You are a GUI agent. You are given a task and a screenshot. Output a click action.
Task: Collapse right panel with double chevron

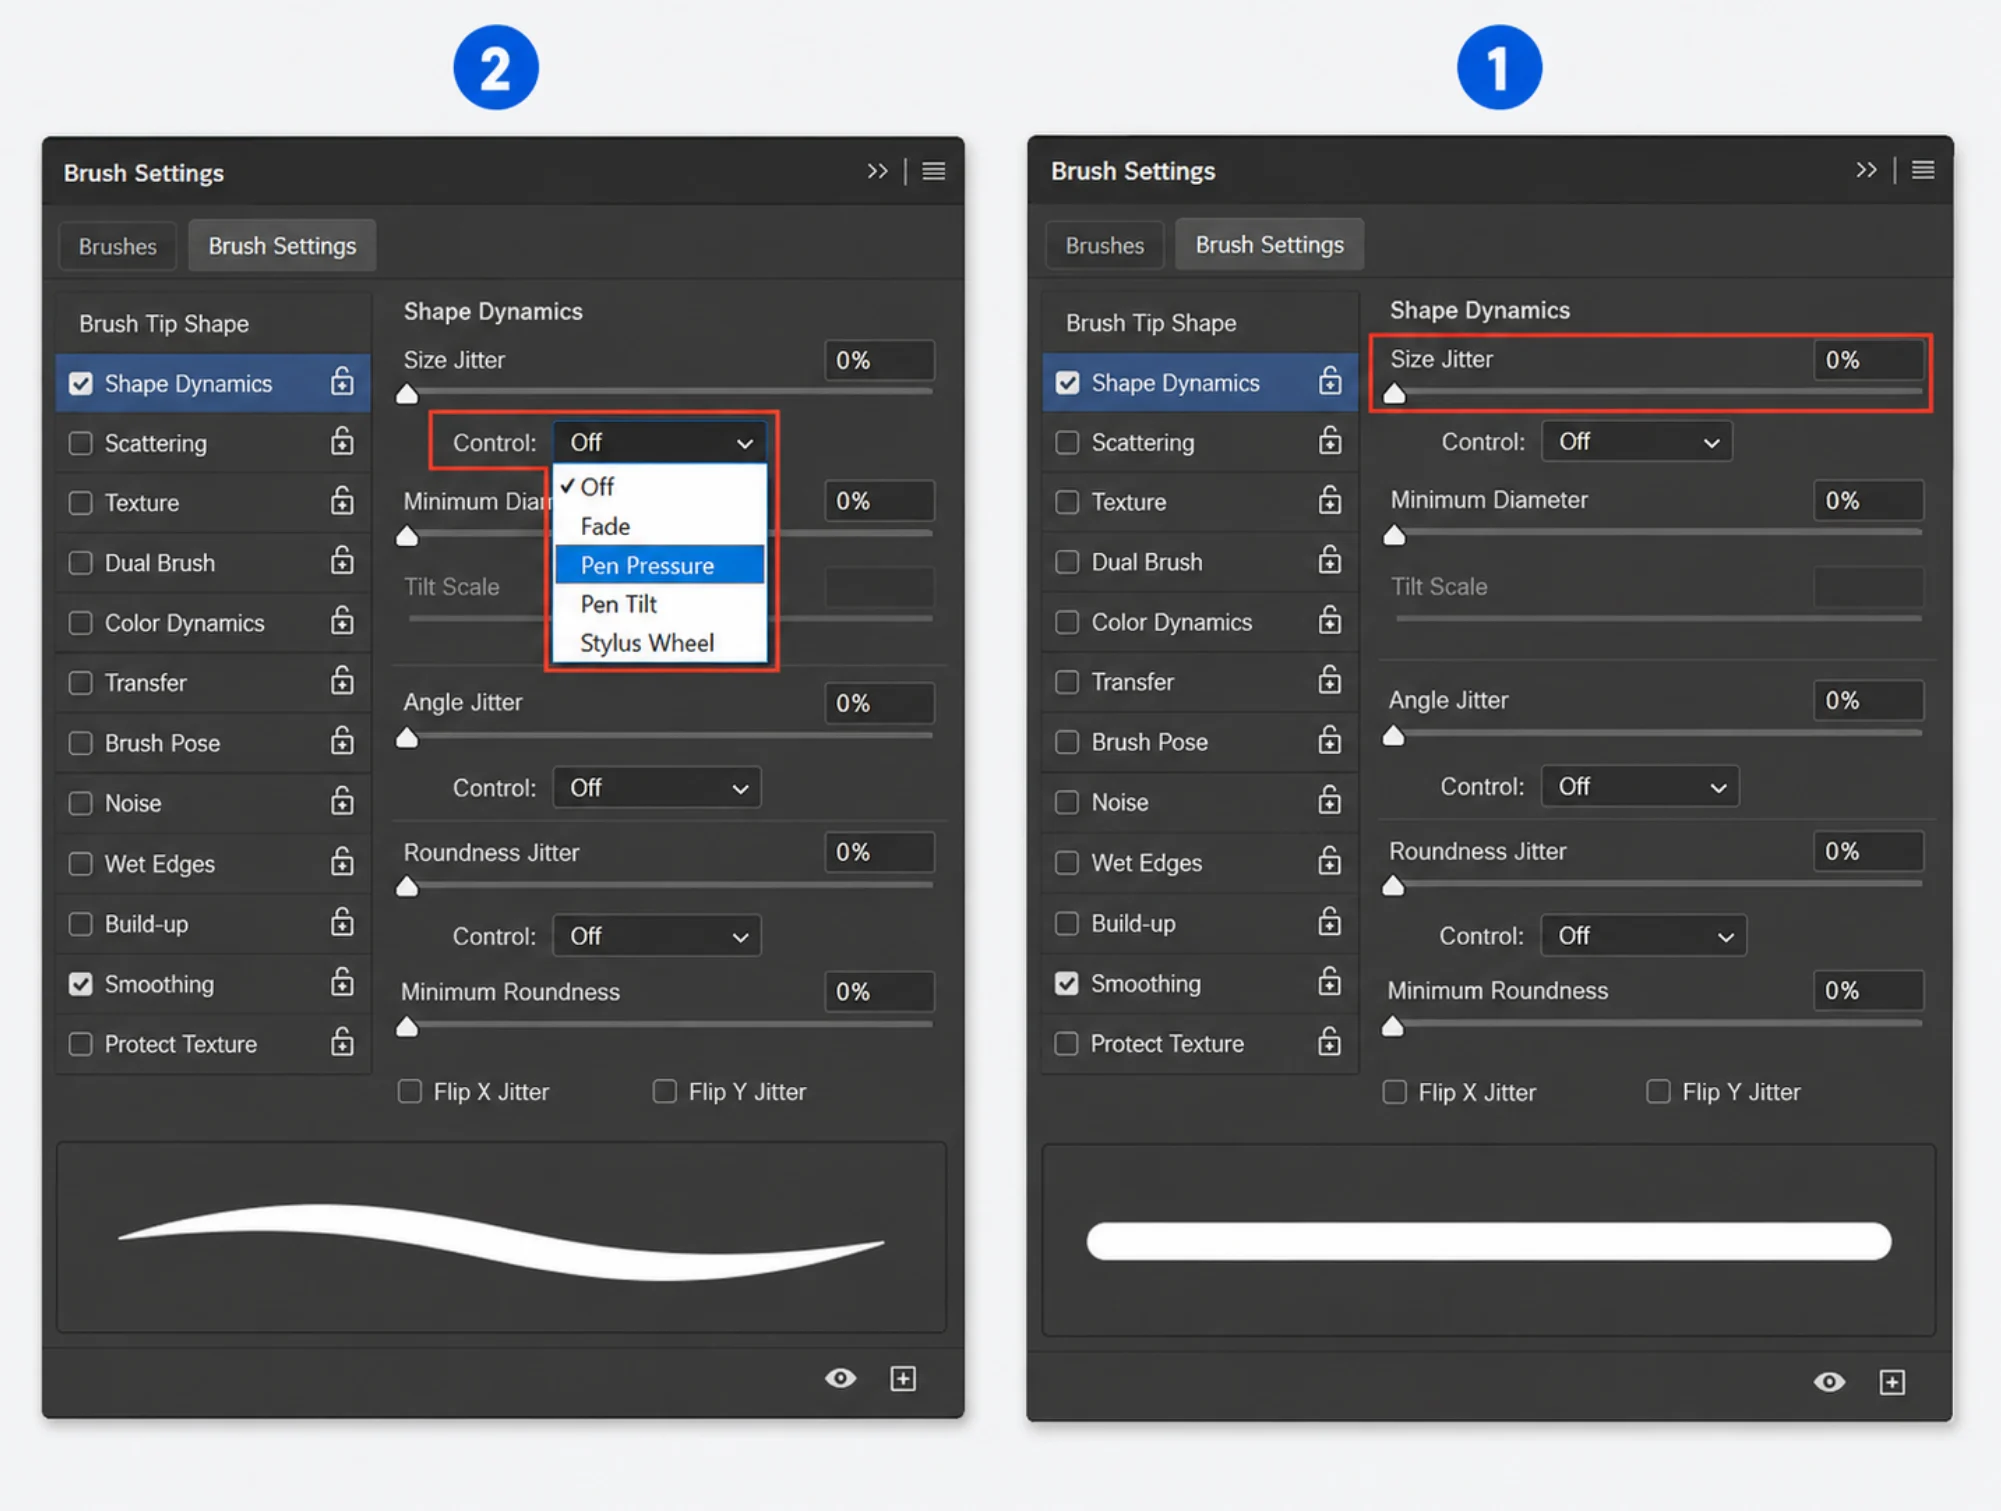click(x=1866, y=170)
